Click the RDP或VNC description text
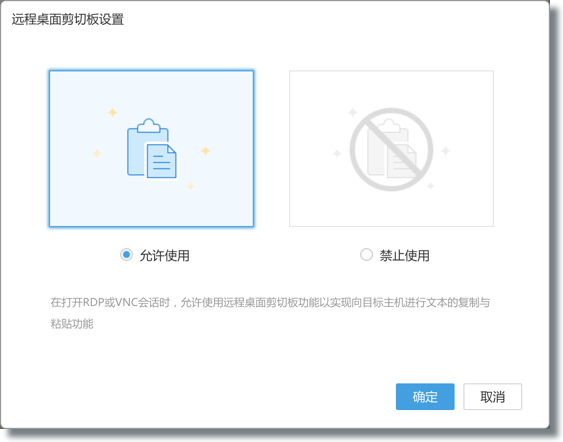This screenshot has width=563, height=442. (270, 313)
